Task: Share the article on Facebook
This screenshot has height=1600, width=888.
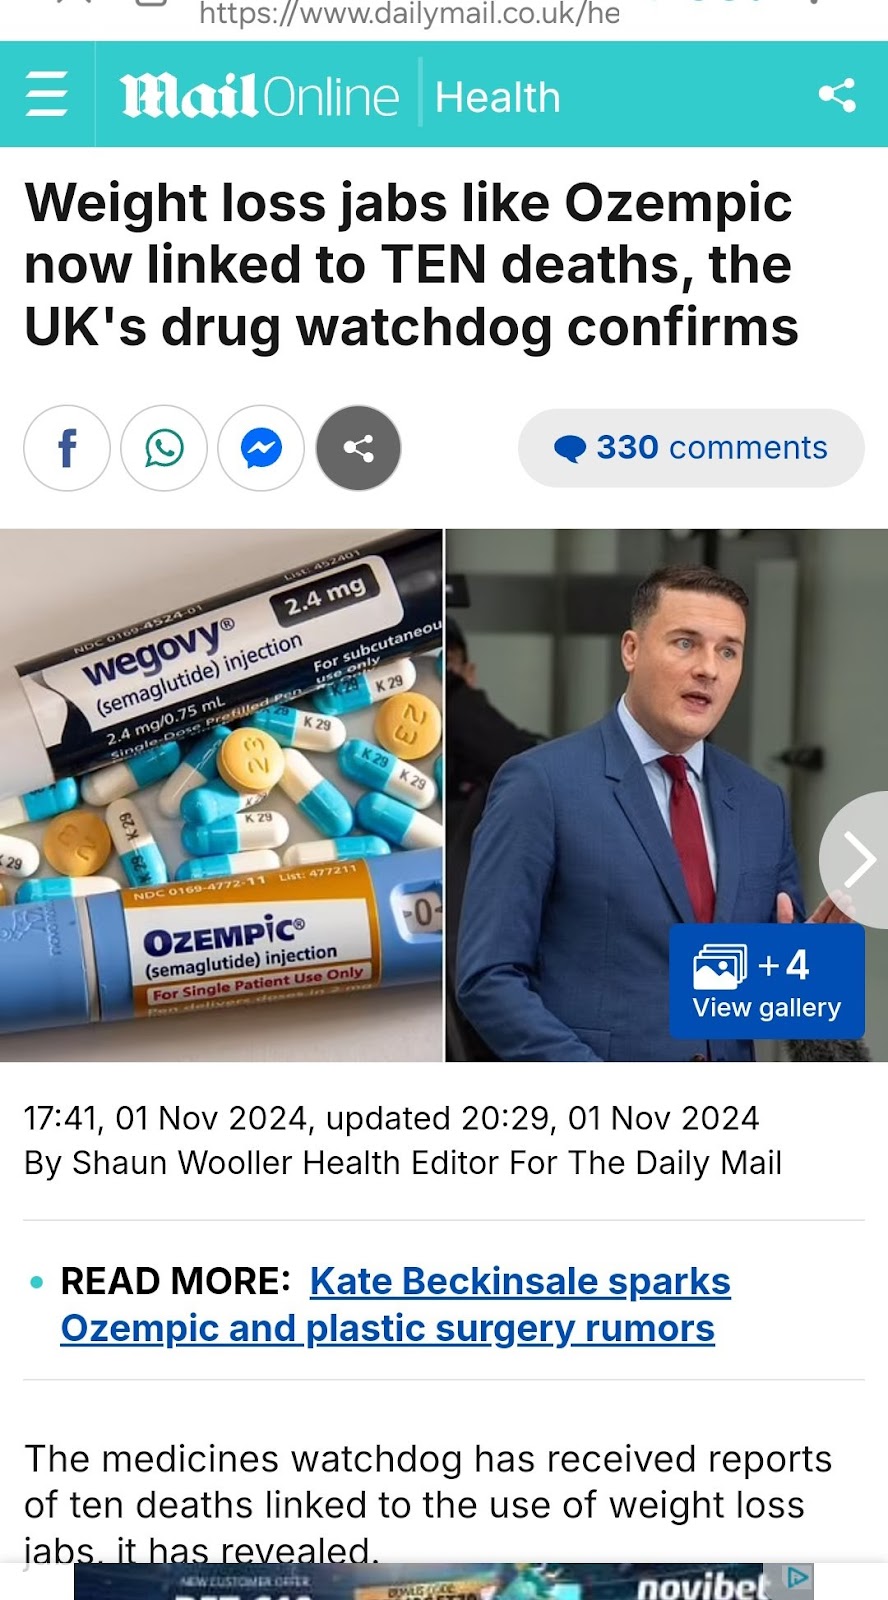Action: coord(67,448)
